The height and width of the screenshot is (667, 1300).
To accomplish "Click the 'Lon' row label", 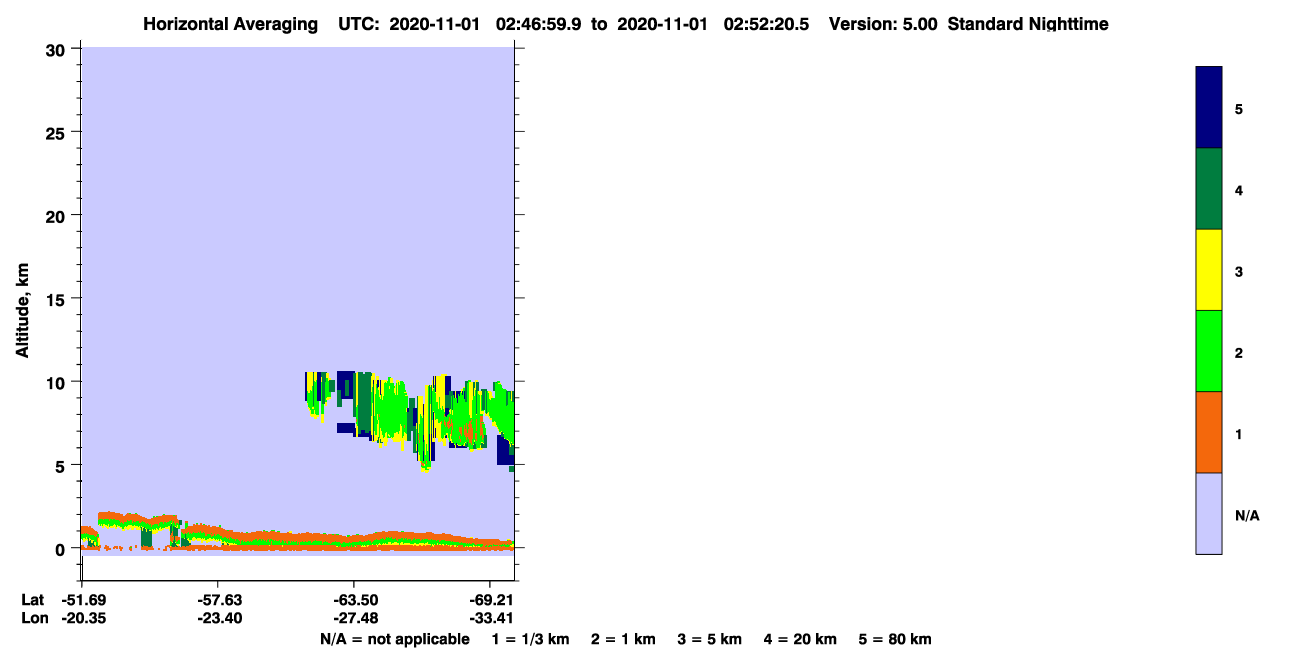I will tap(33, 618).
